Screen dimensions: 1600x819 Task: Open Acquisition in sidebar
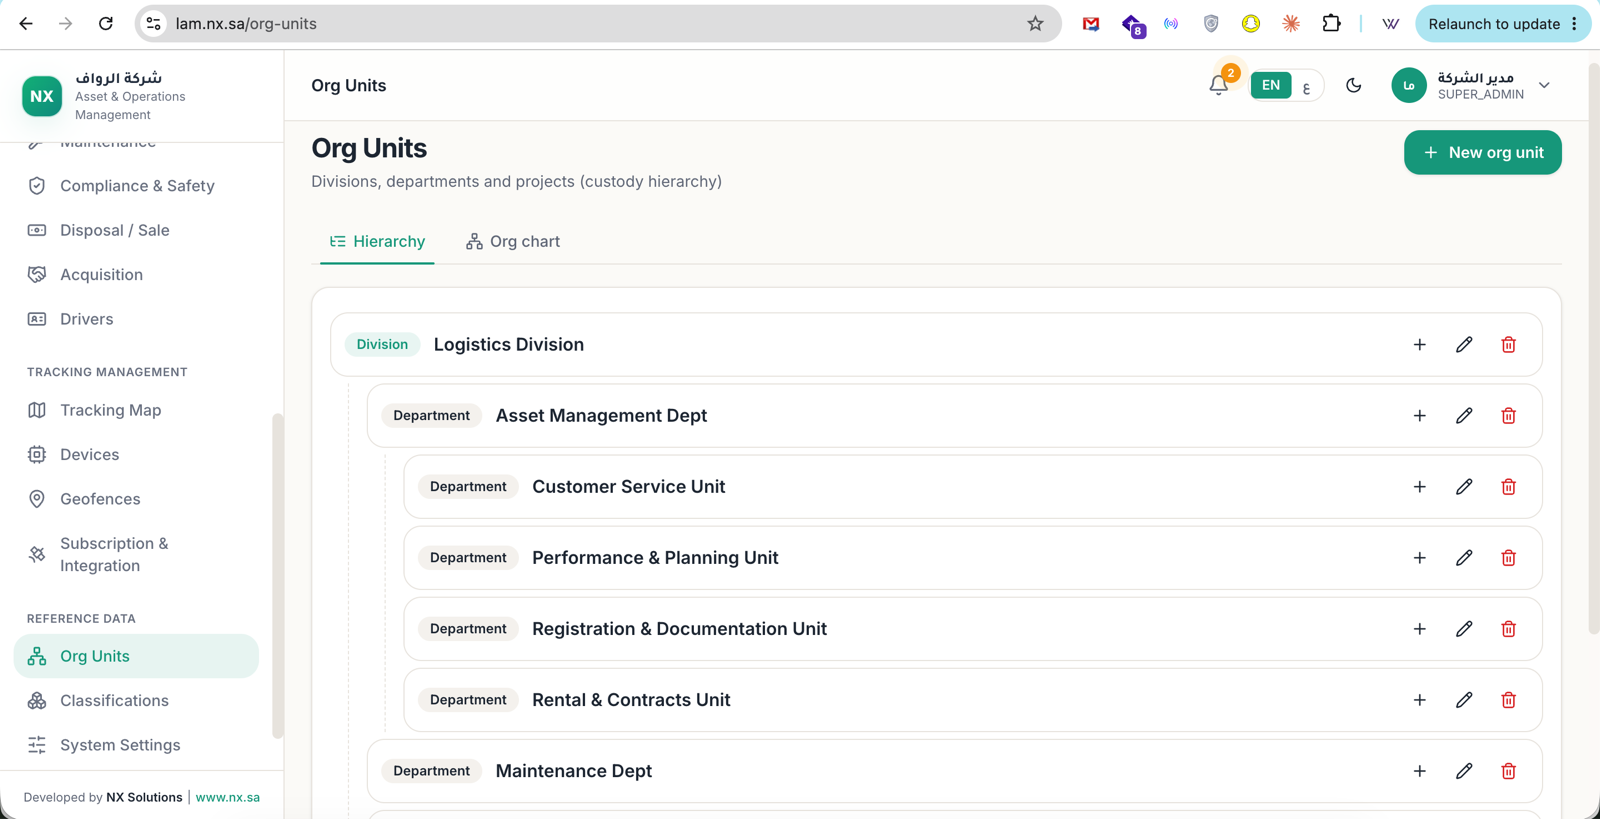coord(136,275)
